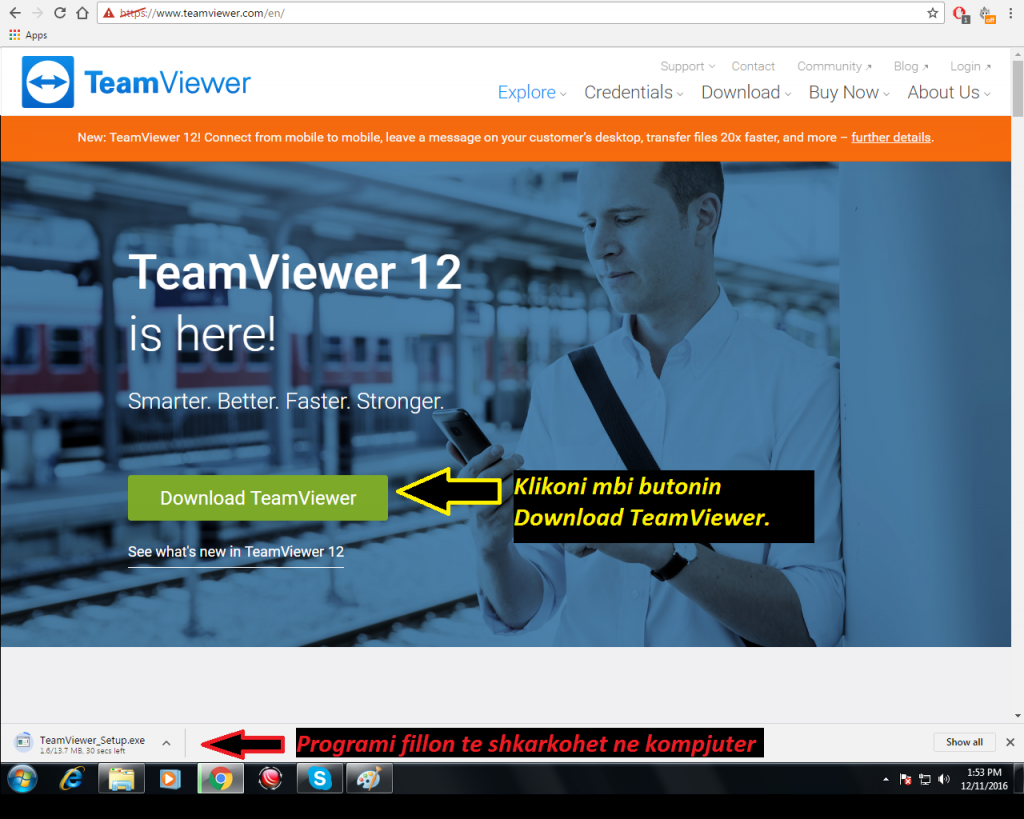Show hidden system tray icons
The height and width of the screenshot is (819, 1024).
886,779
